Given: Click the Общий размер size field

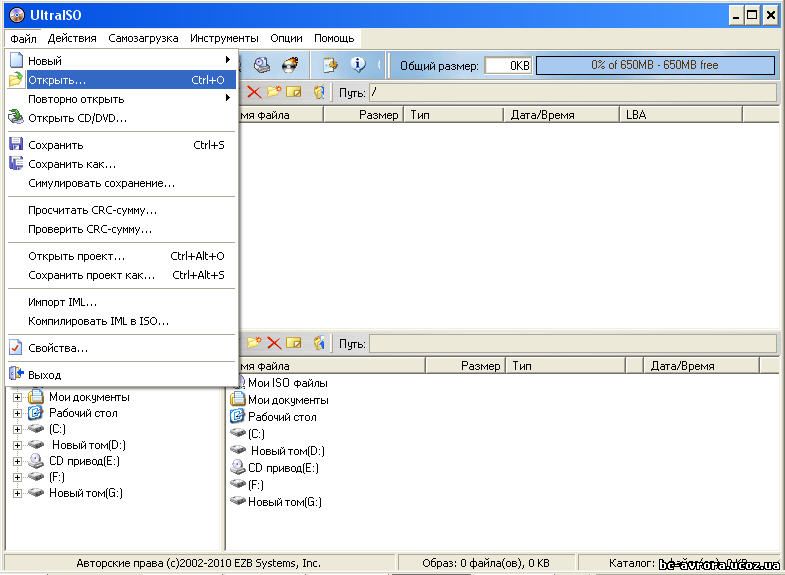Looking at the screenshot, I should [x=508, y=66].
